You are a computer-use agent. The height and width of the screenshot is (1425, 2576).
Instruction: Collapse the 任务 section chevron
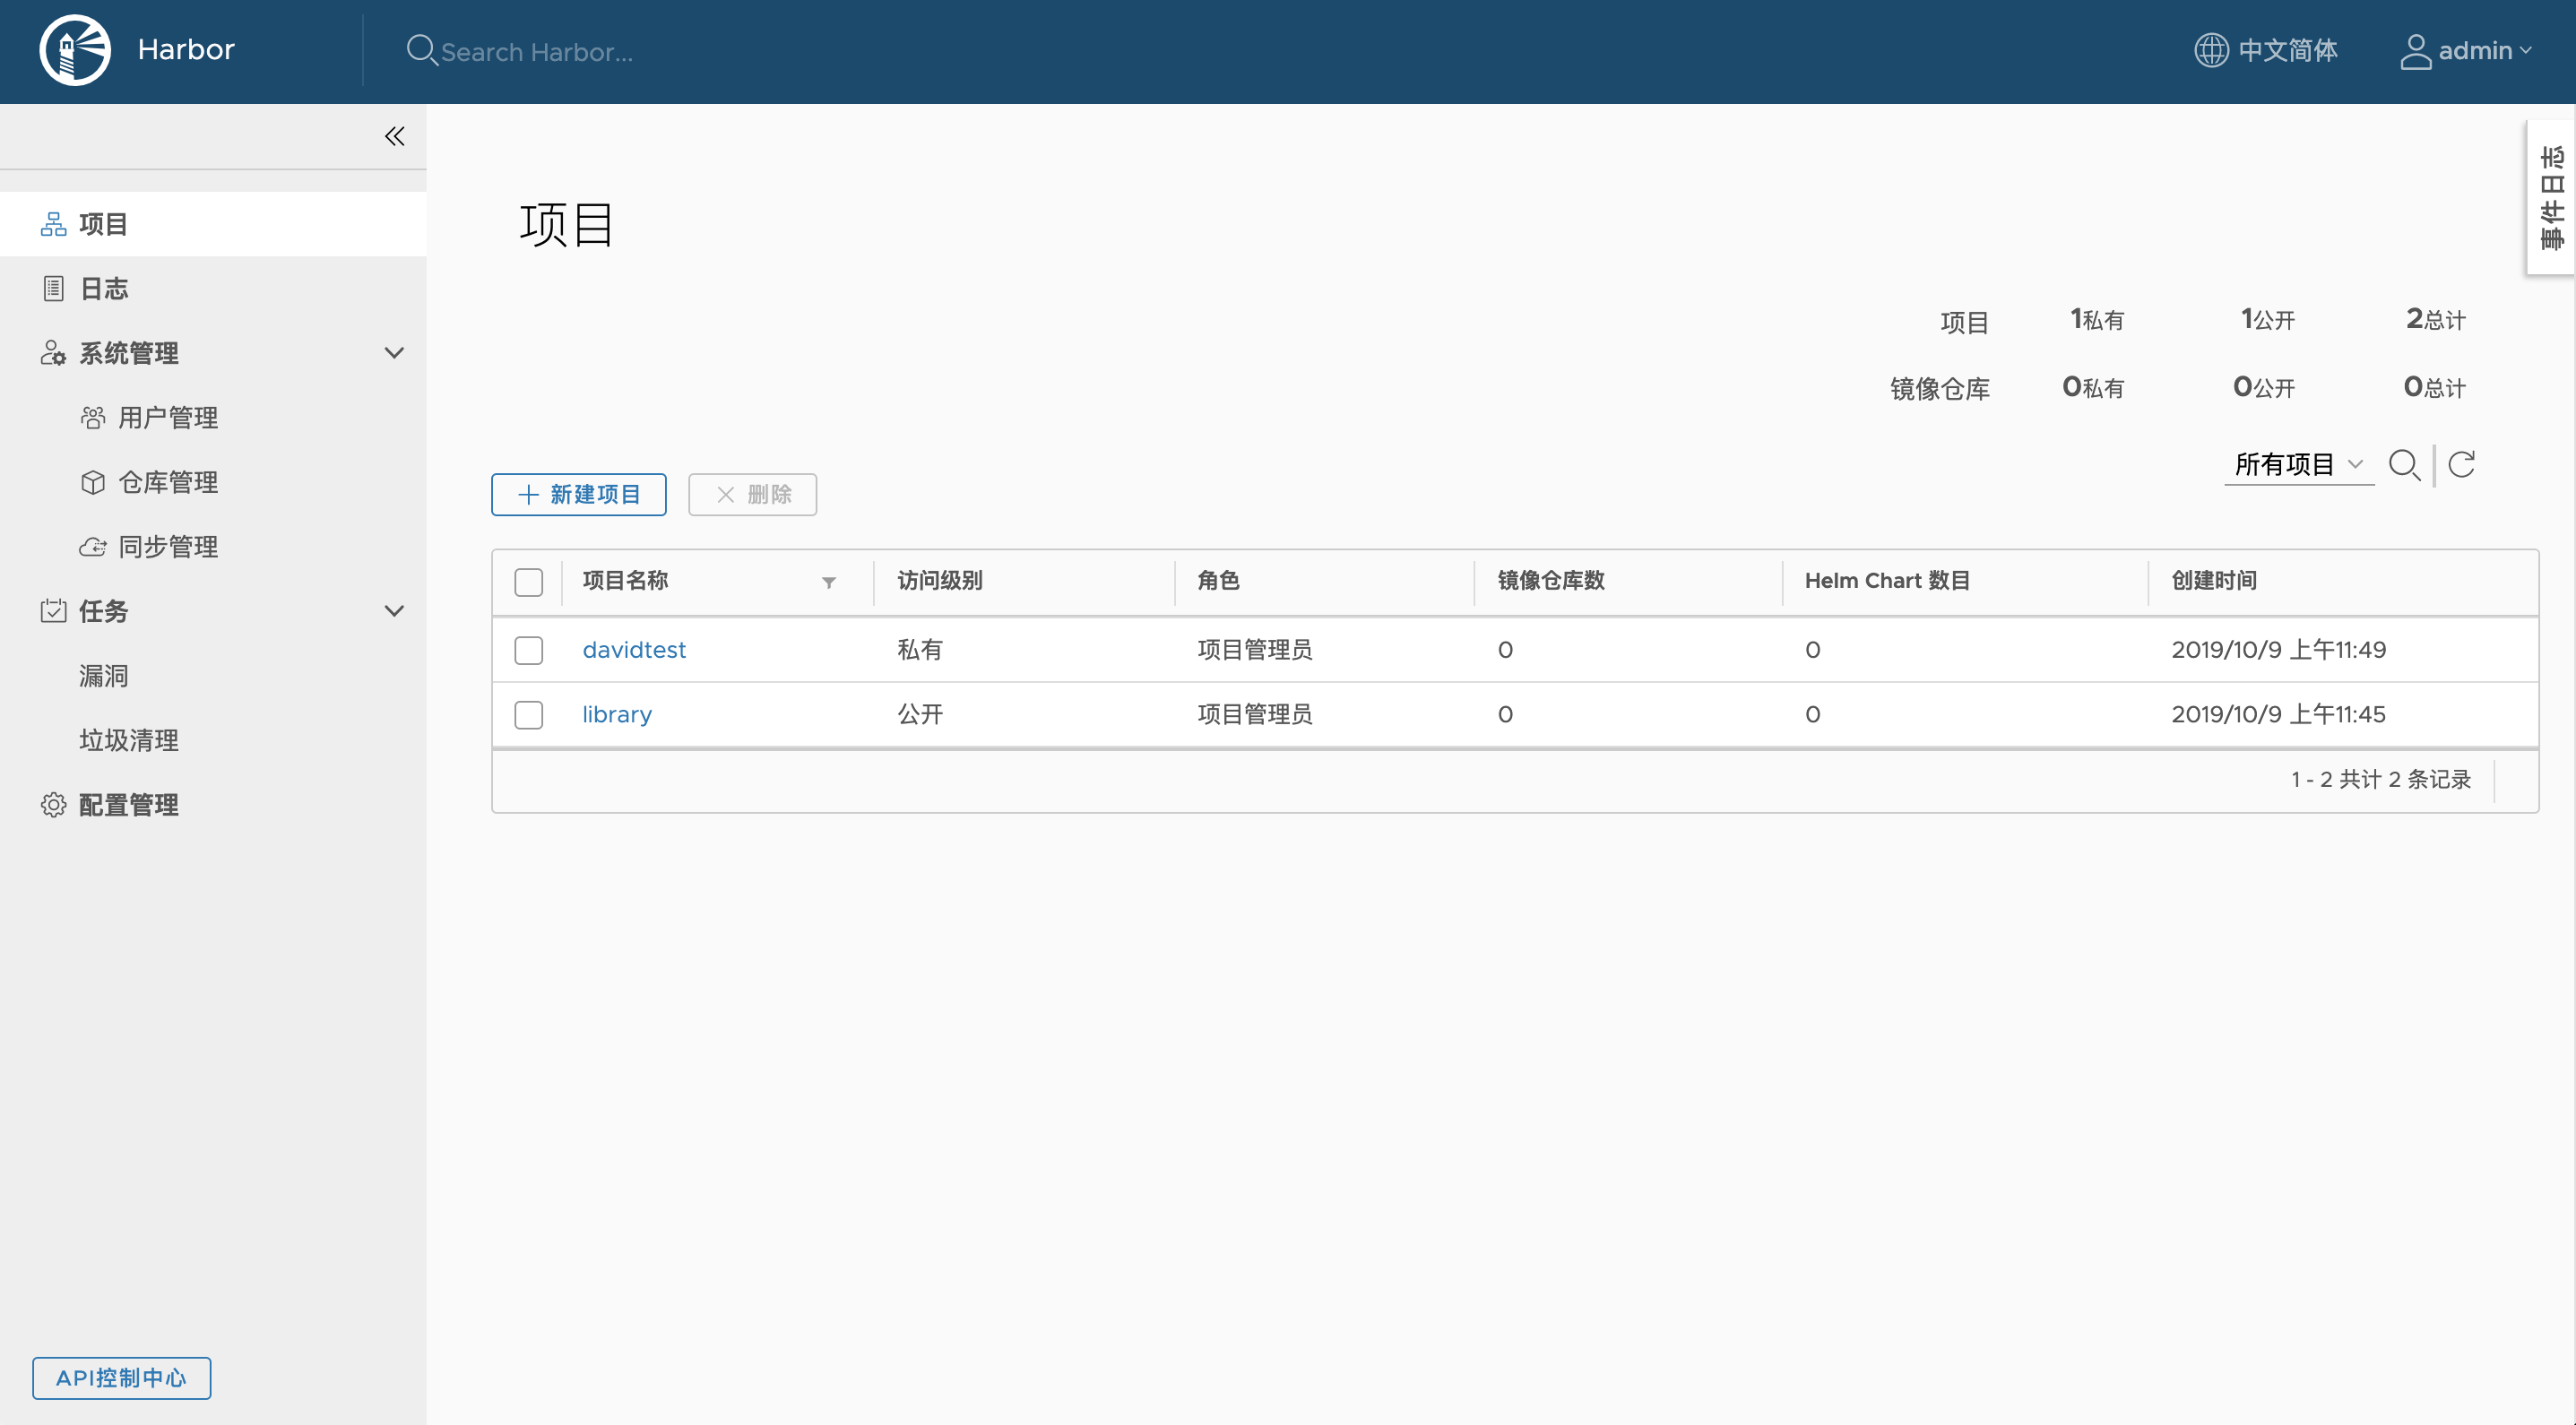tap(395, 611)
